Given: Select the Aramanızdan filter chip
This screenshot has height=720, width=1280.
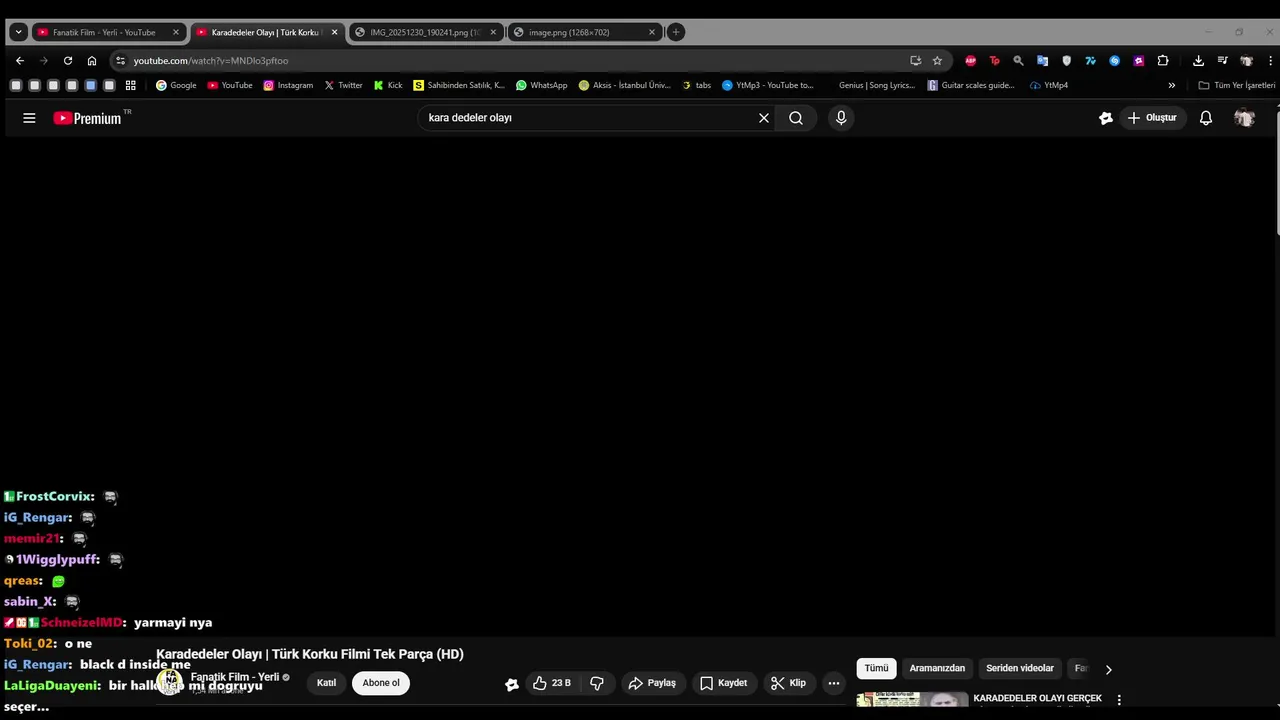Looking at the screenshot, I should click(x=937, y=668).
